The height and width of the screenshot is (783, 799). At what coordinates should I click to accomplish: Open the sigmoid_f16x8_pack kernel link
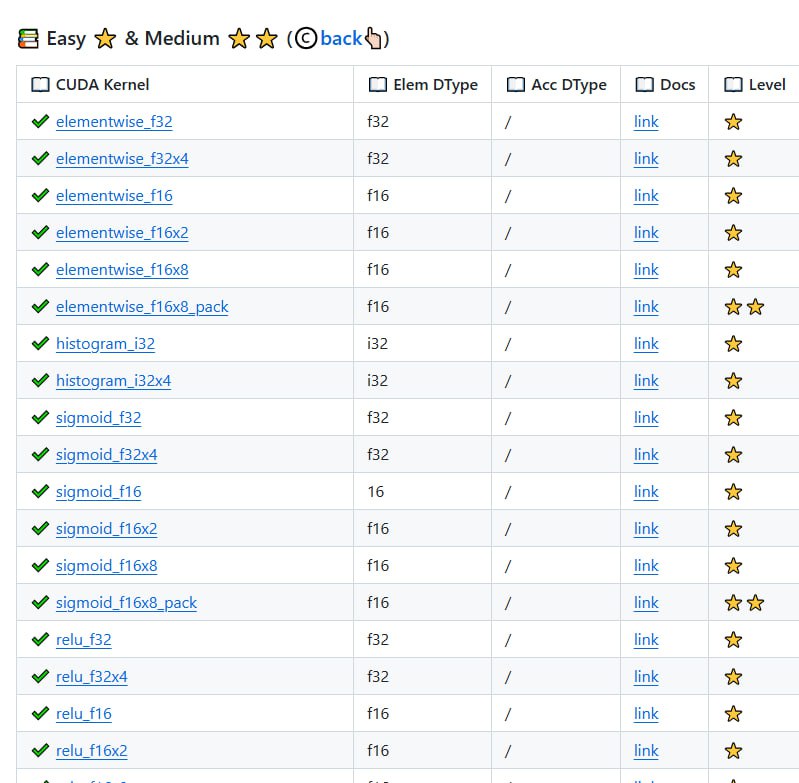(x=126, y=603)
